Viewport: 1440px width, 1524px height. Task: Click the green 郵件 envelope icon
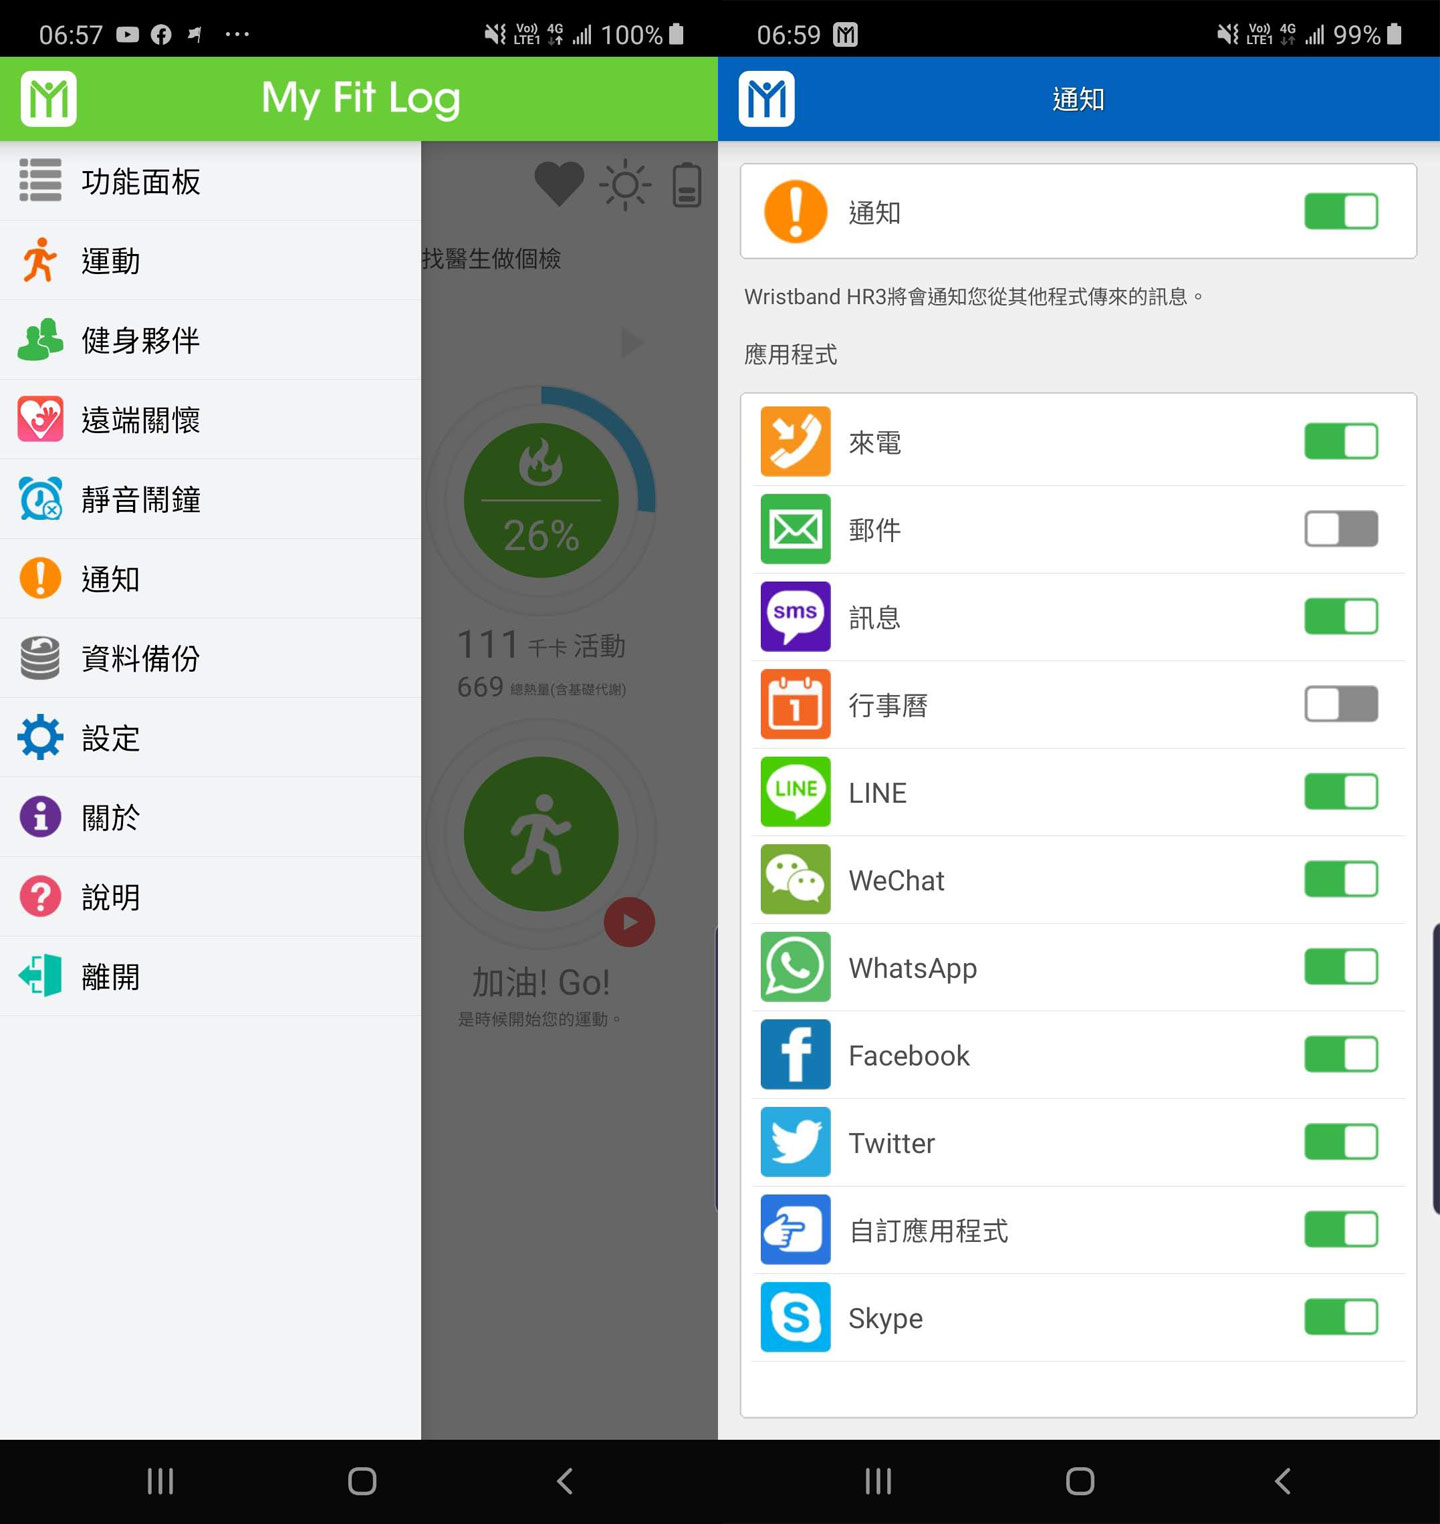(795, 529)
